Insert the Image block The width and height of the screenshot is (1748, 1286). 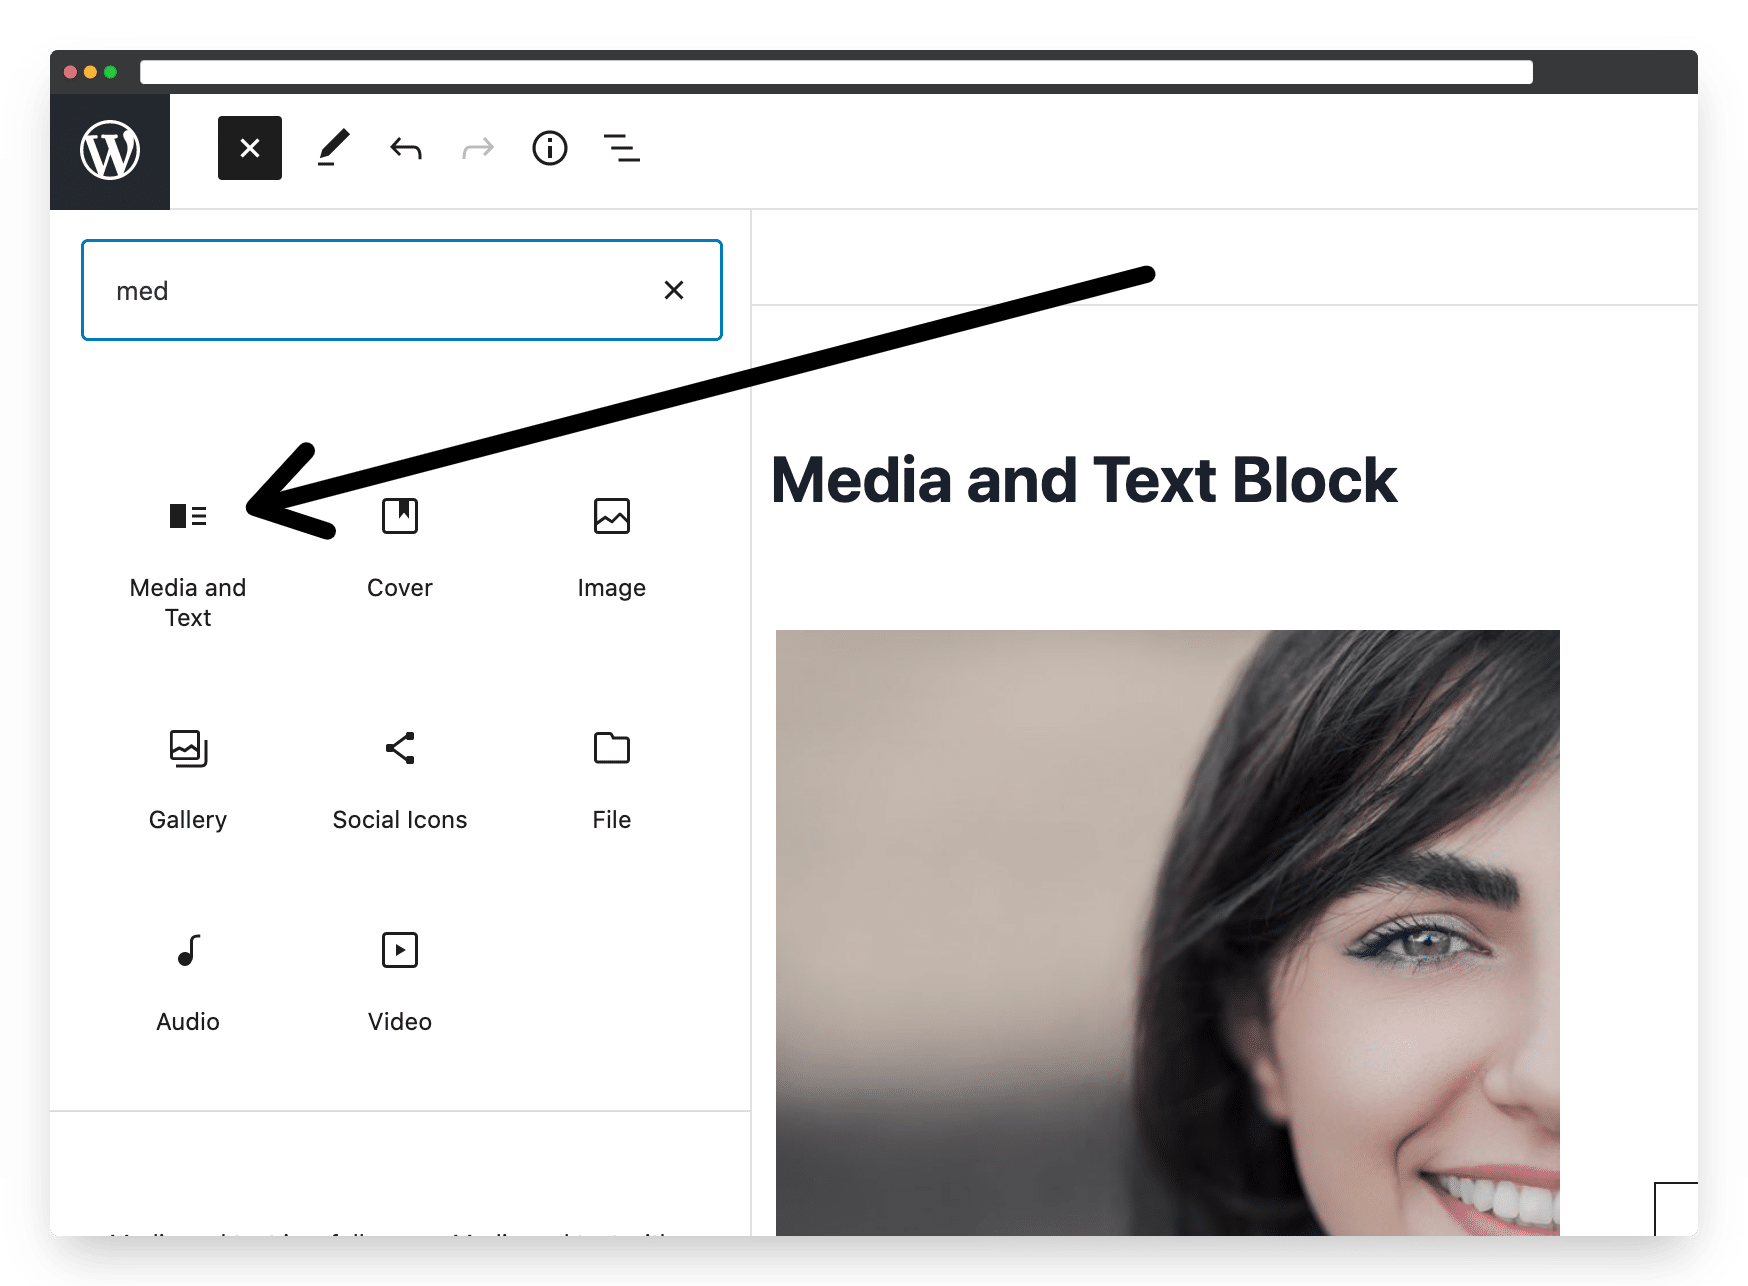612,548
